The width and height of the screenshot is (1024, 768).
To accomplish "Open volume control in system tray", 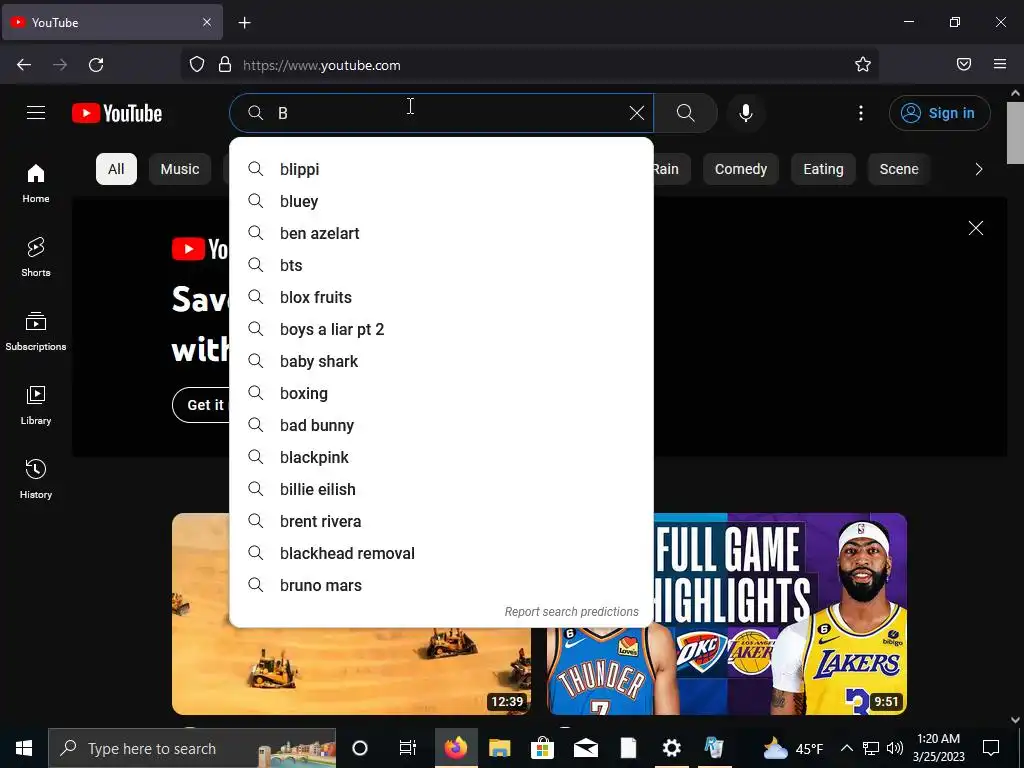I will [895, 748].
